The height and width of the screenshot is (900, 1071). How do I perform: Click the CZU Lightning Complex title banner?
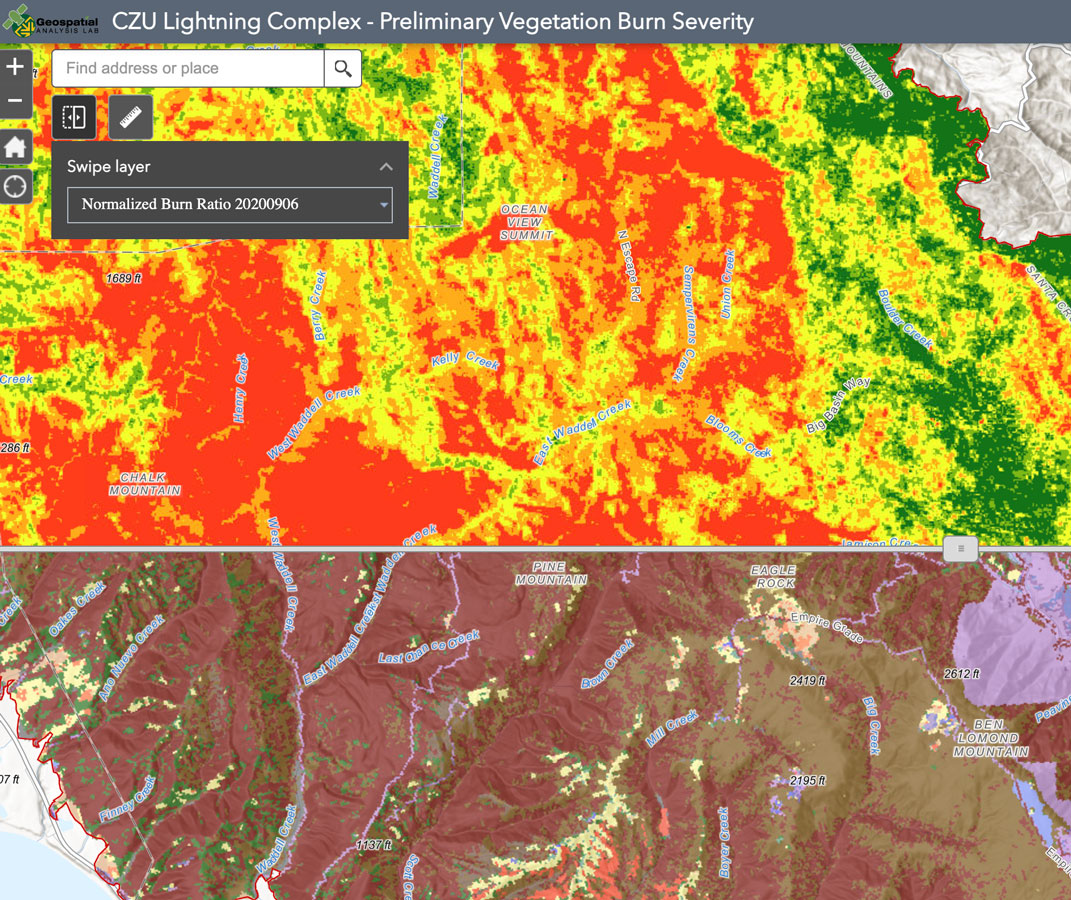tap(435, 20)
